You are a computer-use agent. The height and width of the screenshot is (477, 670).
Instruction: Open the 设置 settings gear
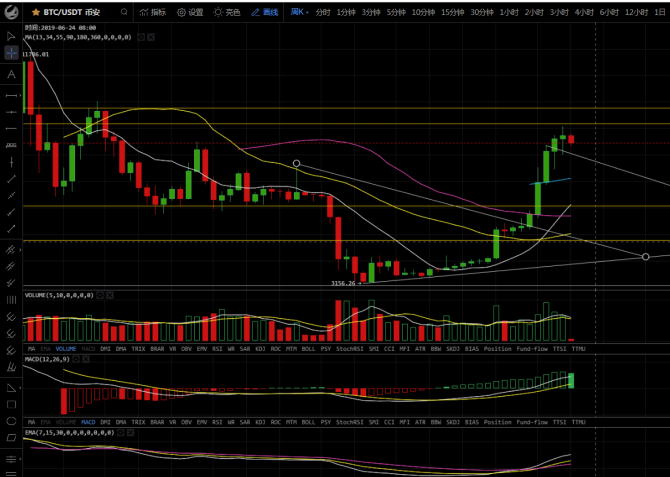pyautogui.click(x=189, y=12)
